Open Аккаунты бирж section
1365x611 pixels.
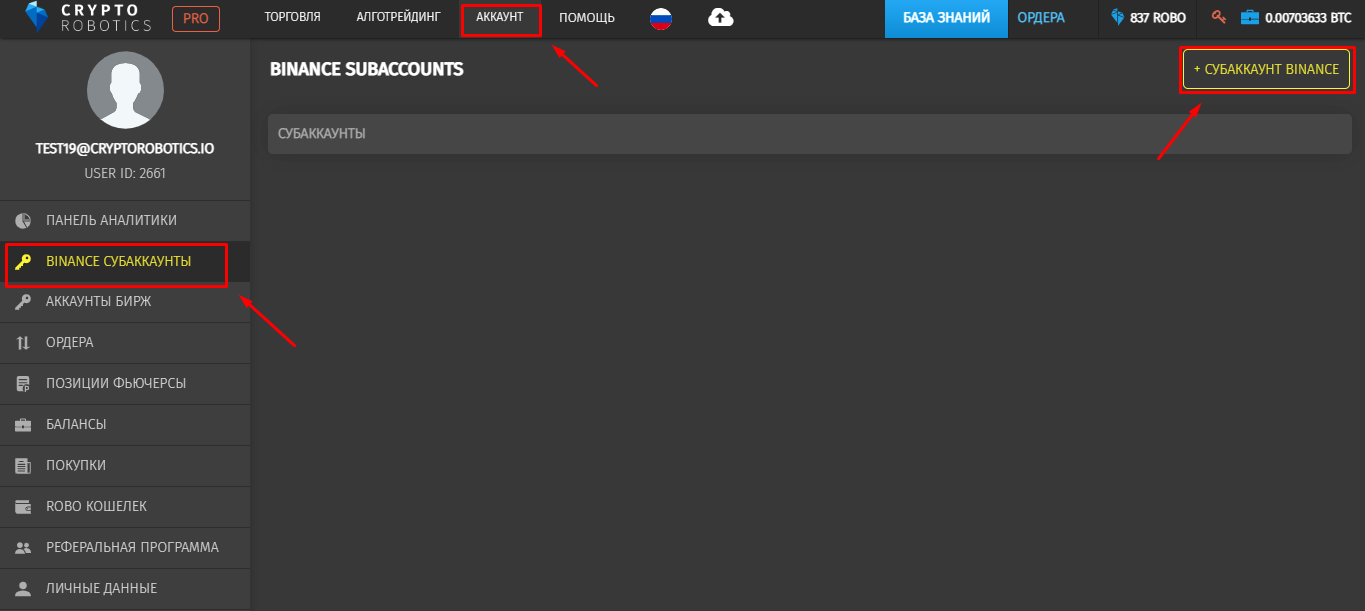(x=125, y=302)
